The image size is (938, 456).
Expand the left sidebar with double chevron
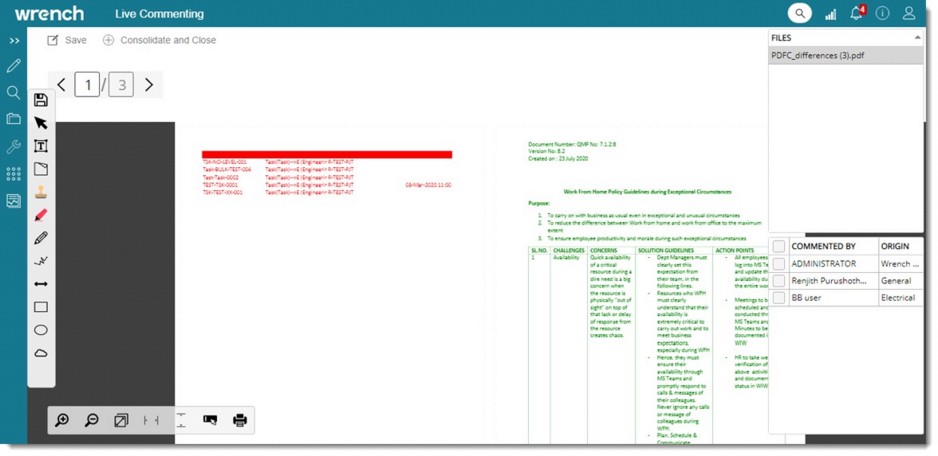coord(14,41)
